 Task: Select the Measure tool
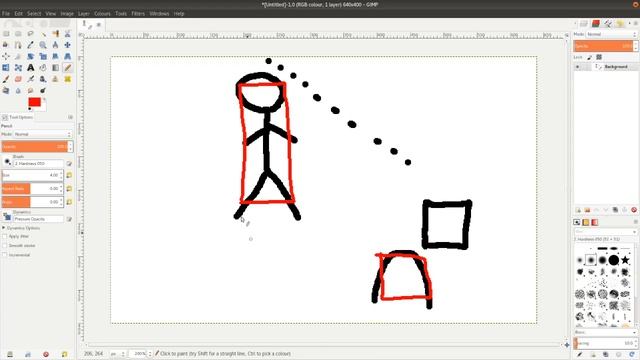(55, 45)
